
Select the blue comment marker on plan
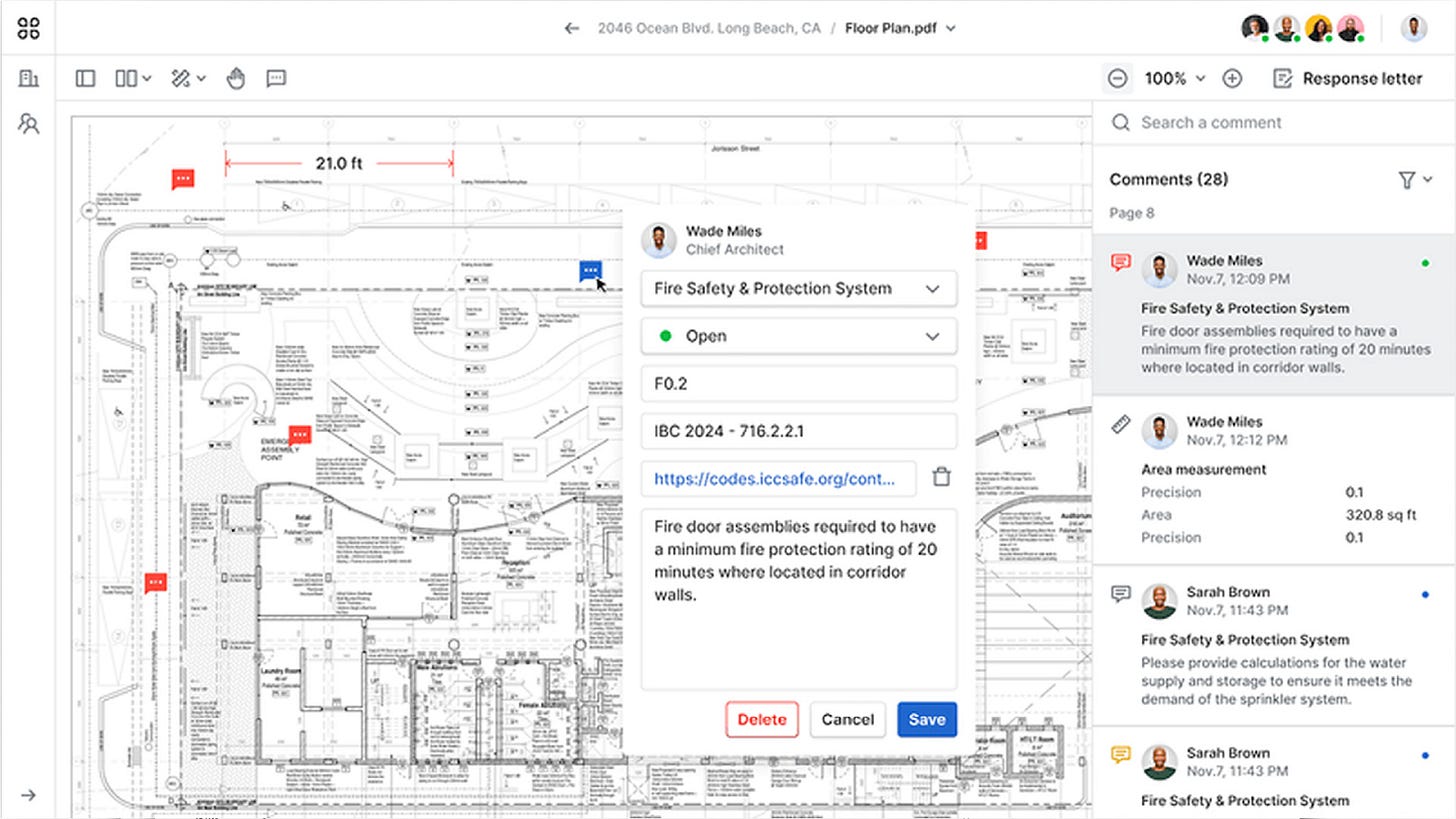pos(590,270)
